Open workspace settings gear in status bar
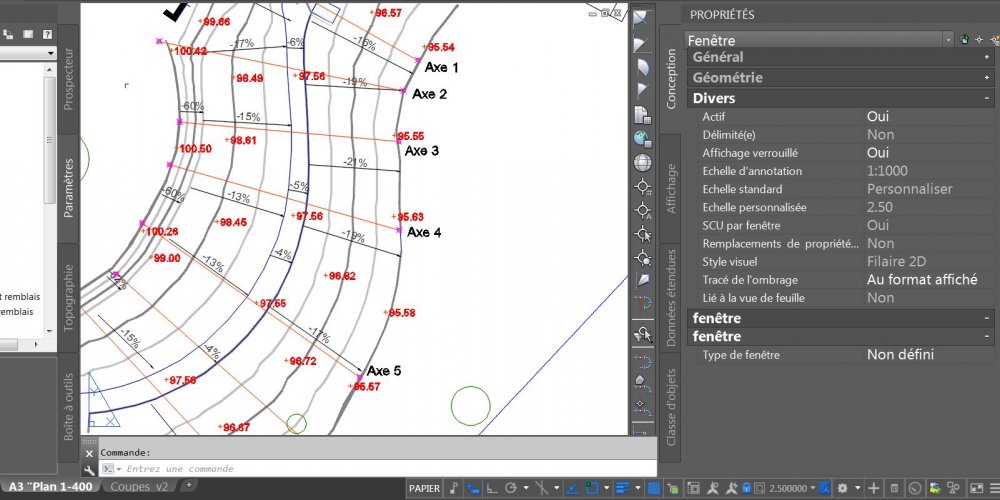The image size is (1000, 500). pos(842,488)
